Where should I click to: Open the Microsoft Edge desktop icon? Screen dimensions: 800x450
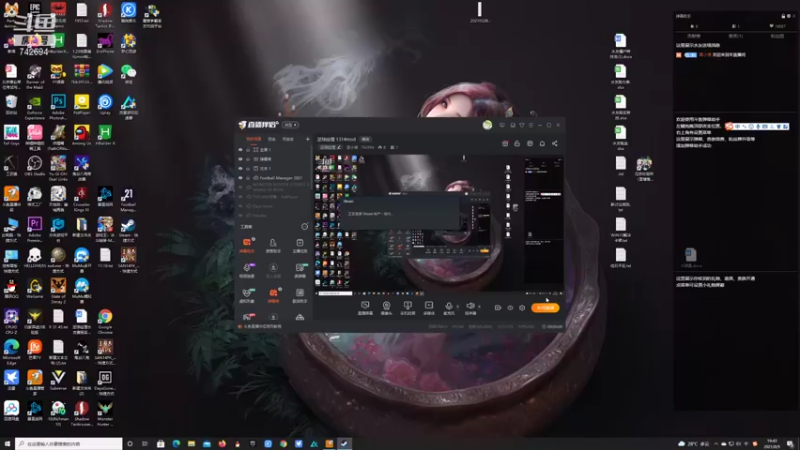11,351
